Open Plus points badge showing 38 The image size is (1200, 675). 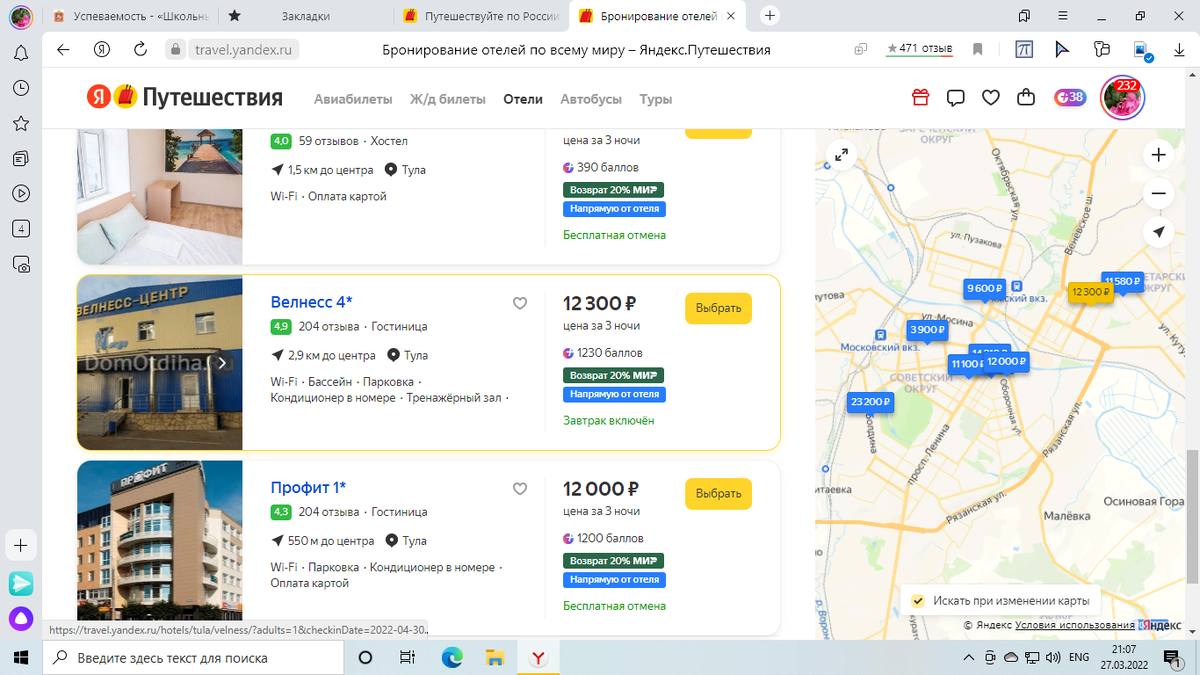pyautogui.click(x=1069, y=98)
